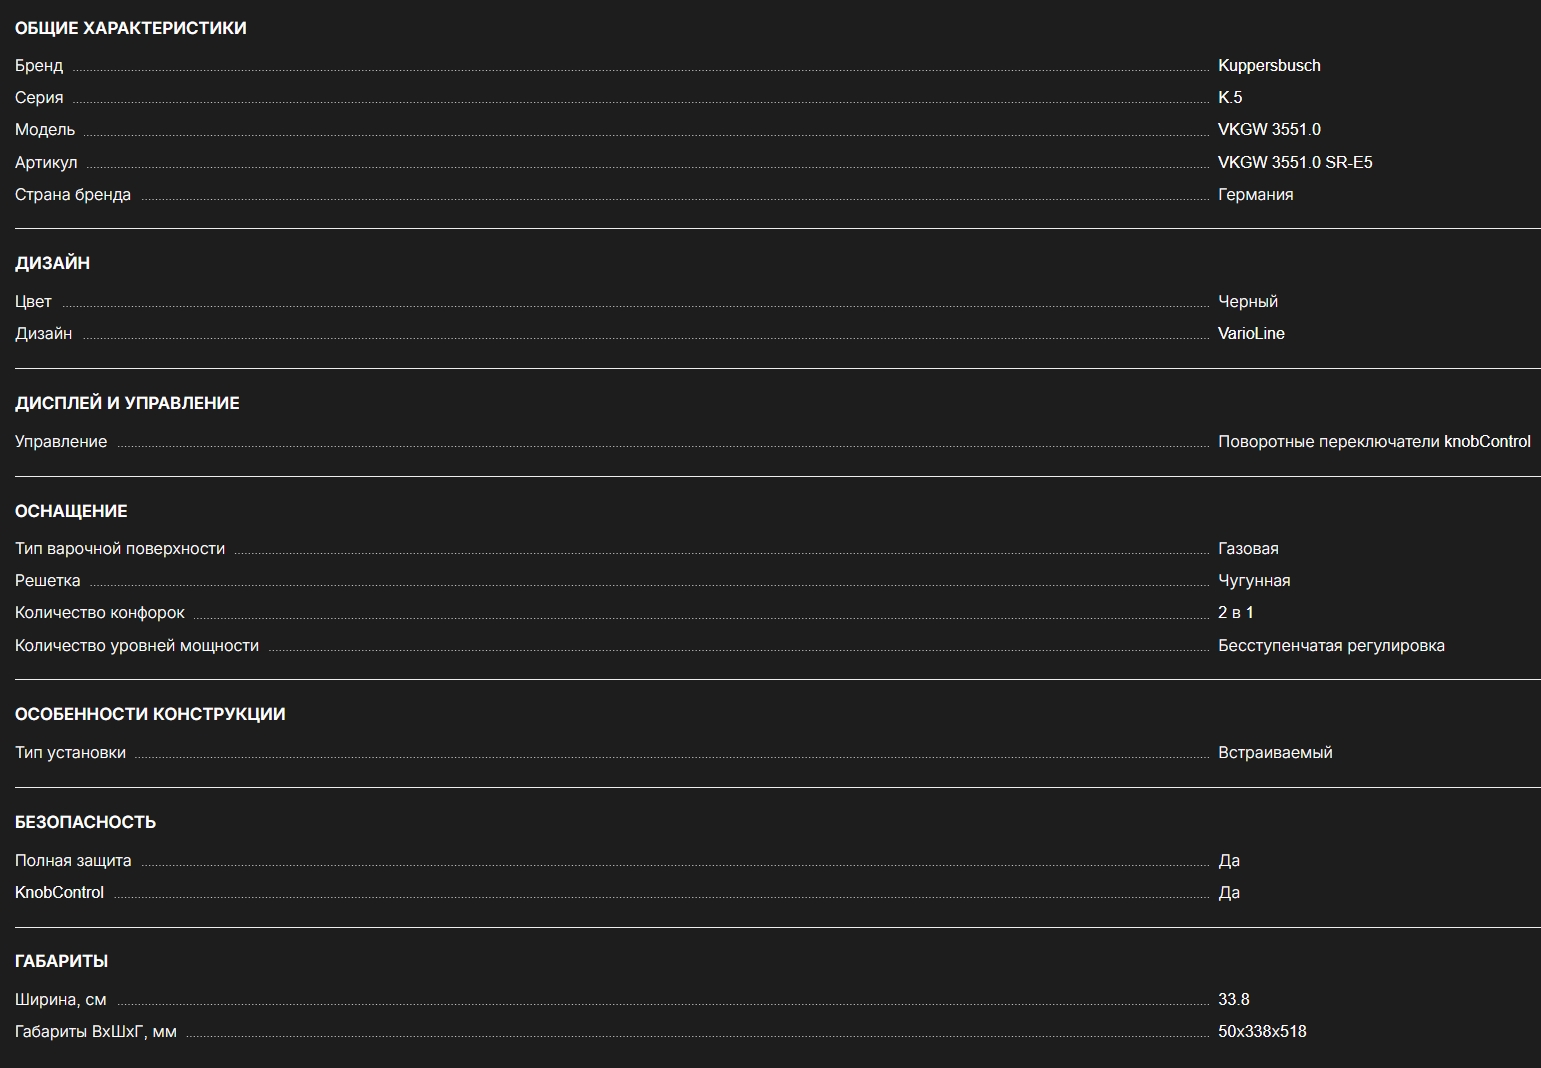The width and height of the screenshot is (1541, 1068).
Task: Select the 'Тип варочной поверхности' label
Action: [x=120, y=549]
